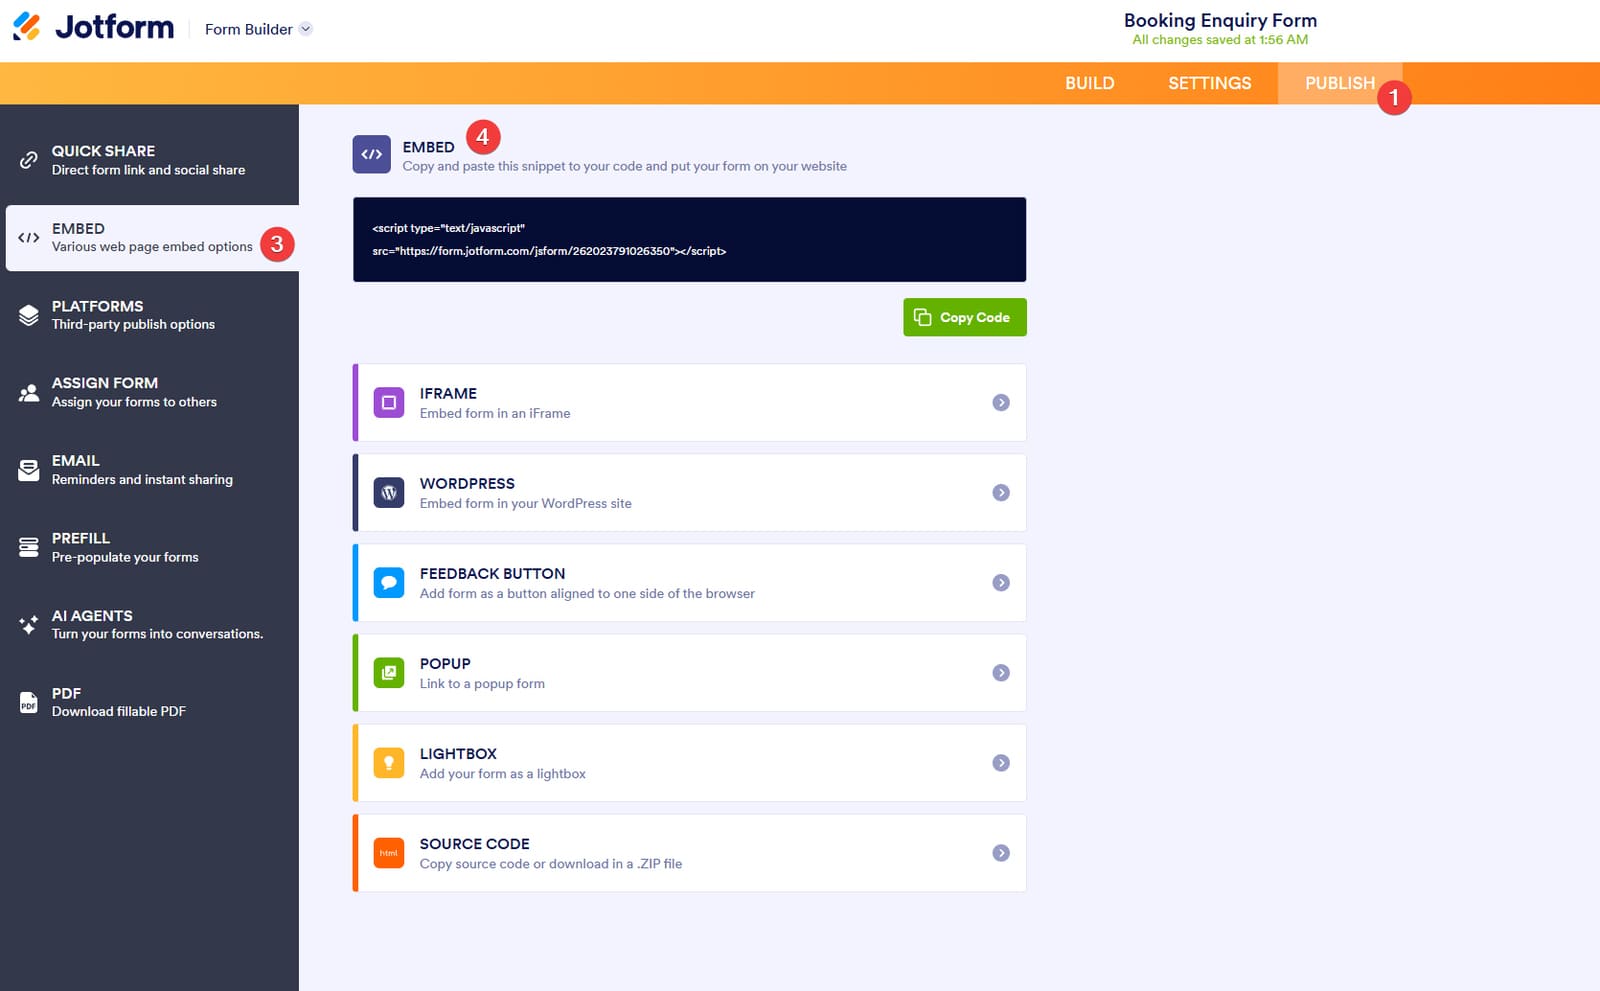This screenshot has width=1600, height=991.
Task: Open Prefill pre-populate your forms section
Action: [x=149, y=547]
